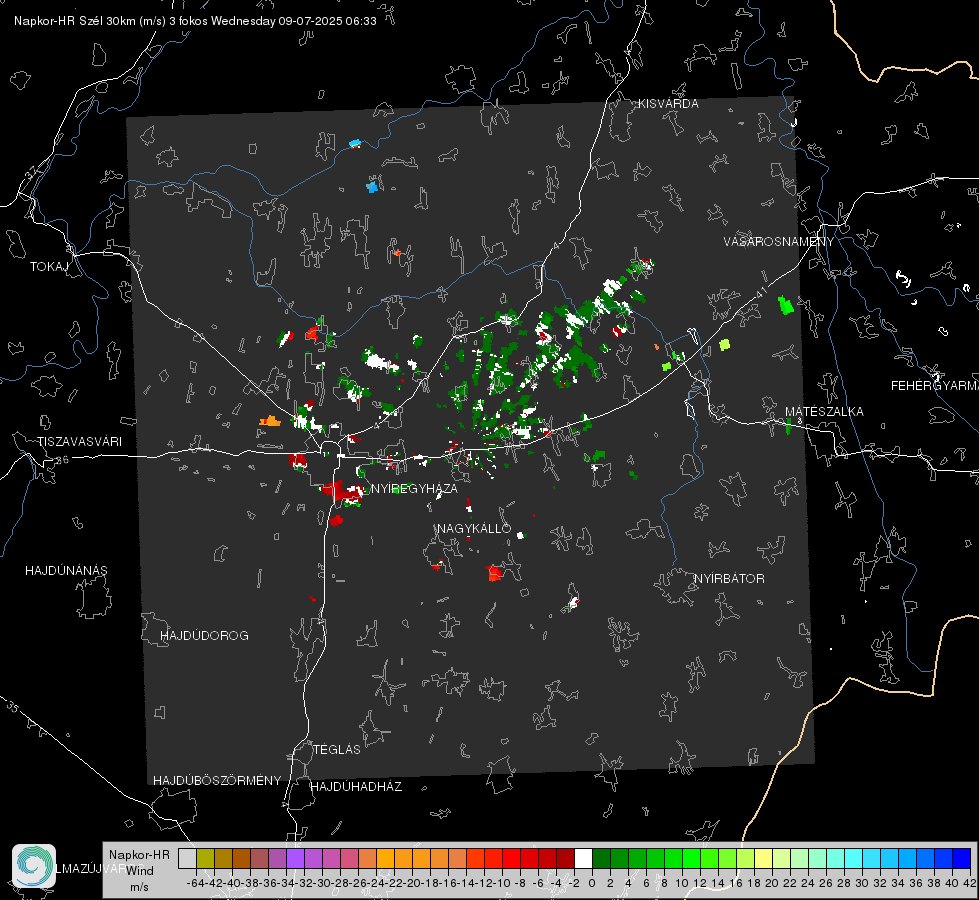Screen dimensions: 979x900
Task: Click the MÁTÉSZALKA town label
Action: coord(824,412)
